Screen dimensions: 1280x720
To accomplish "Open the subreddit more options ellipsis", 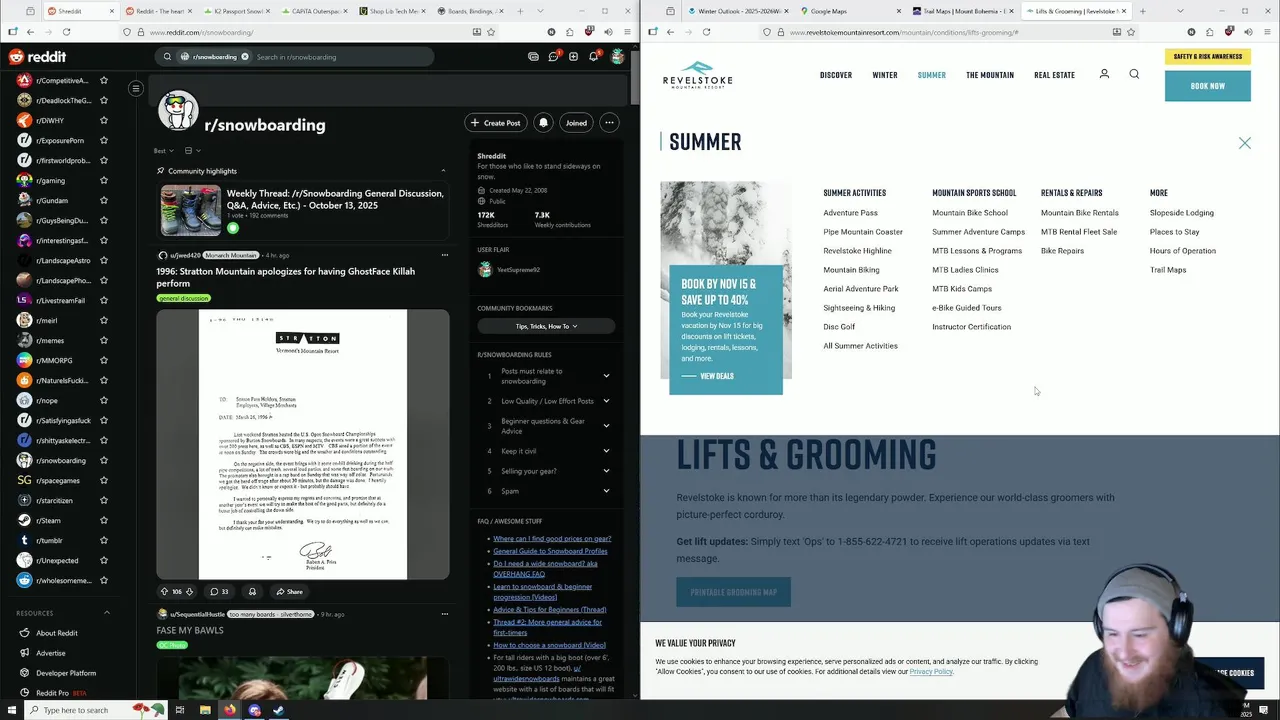I will coord(609,123).
